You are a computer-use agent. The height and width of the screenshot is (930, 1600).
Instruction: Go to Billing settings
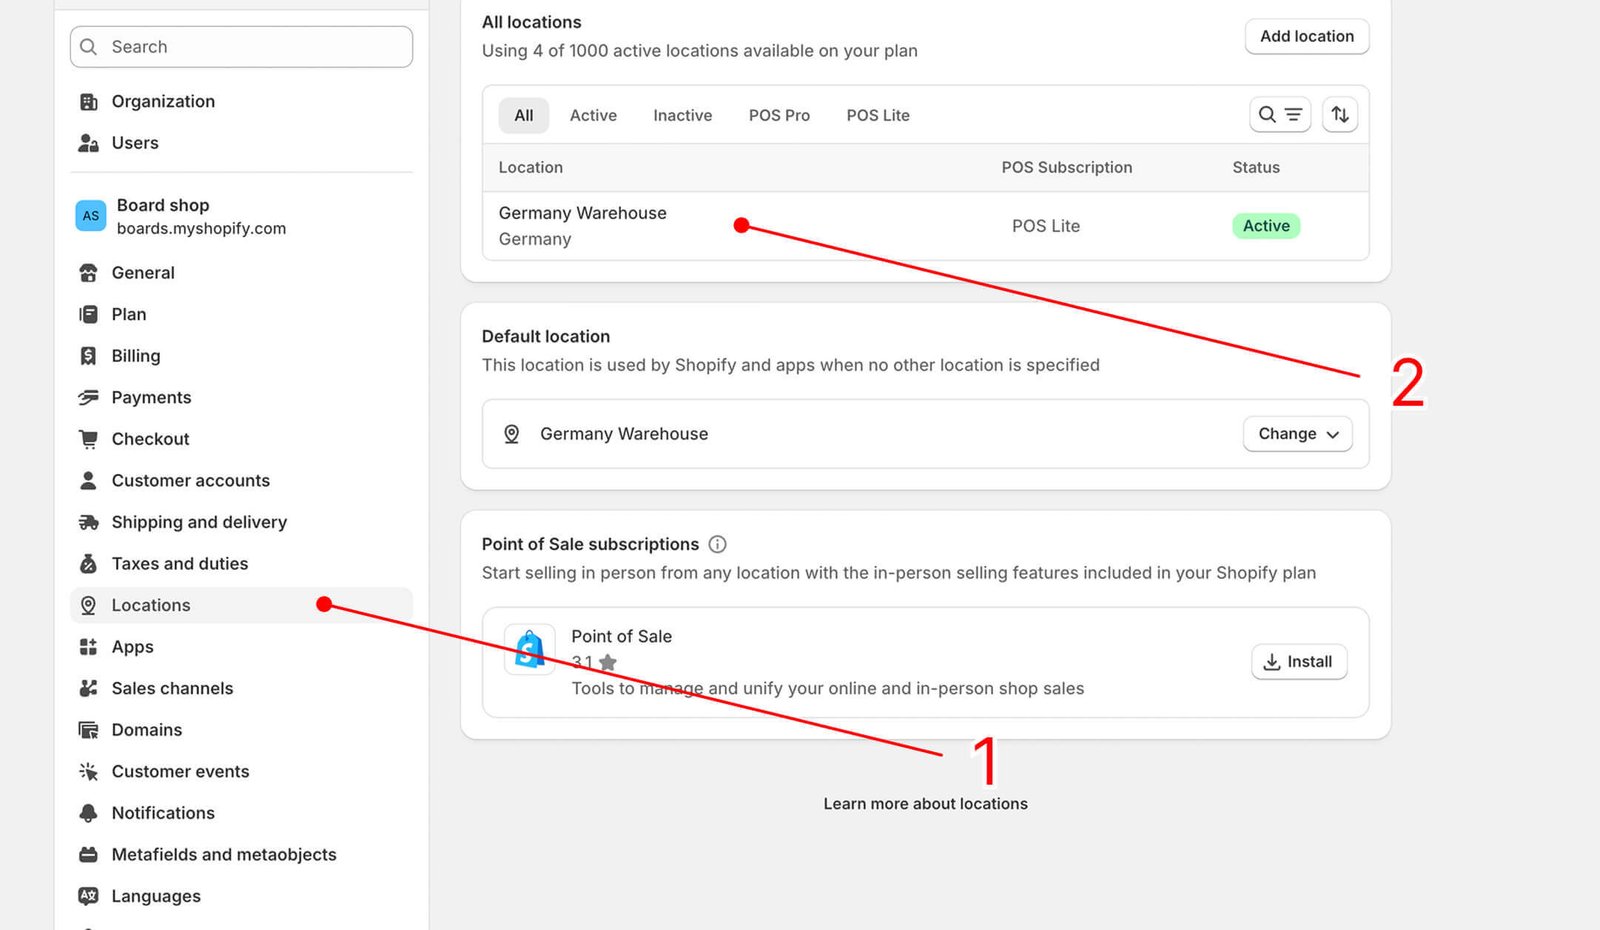pyautogui.click(x=241, y=356)
